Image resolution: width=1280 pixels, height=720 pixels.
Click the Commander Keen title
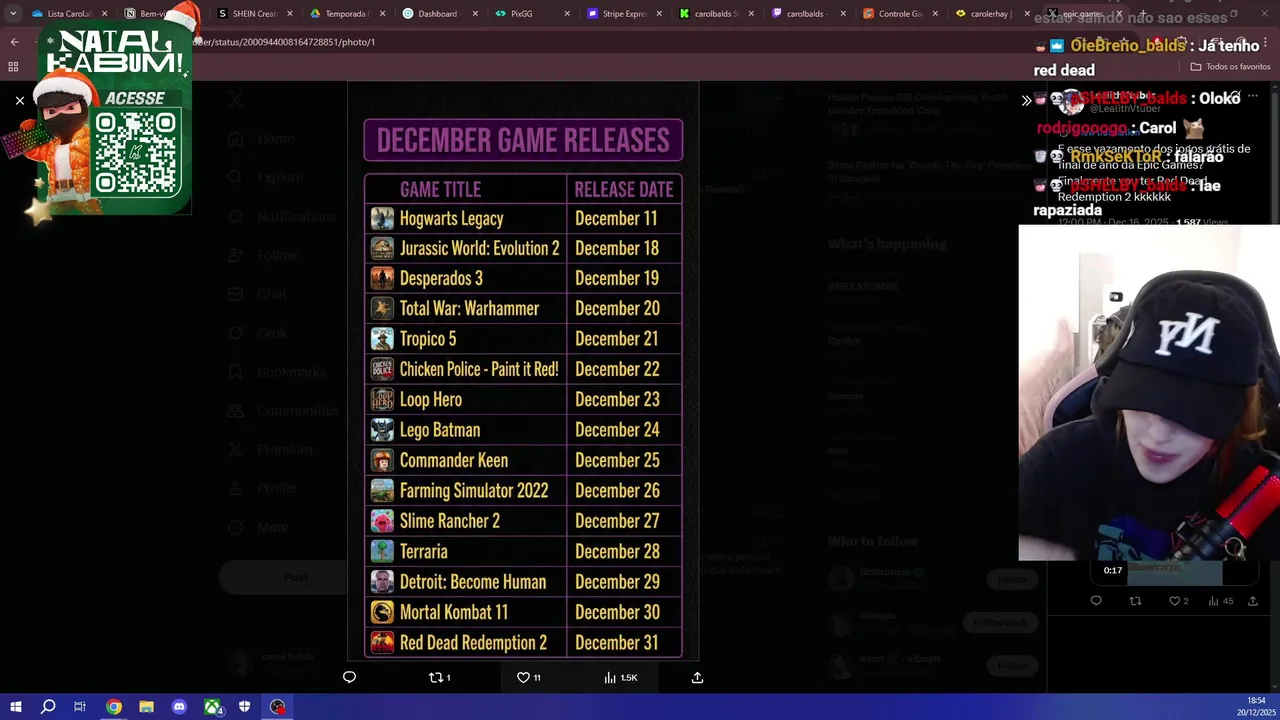[453, 460]
